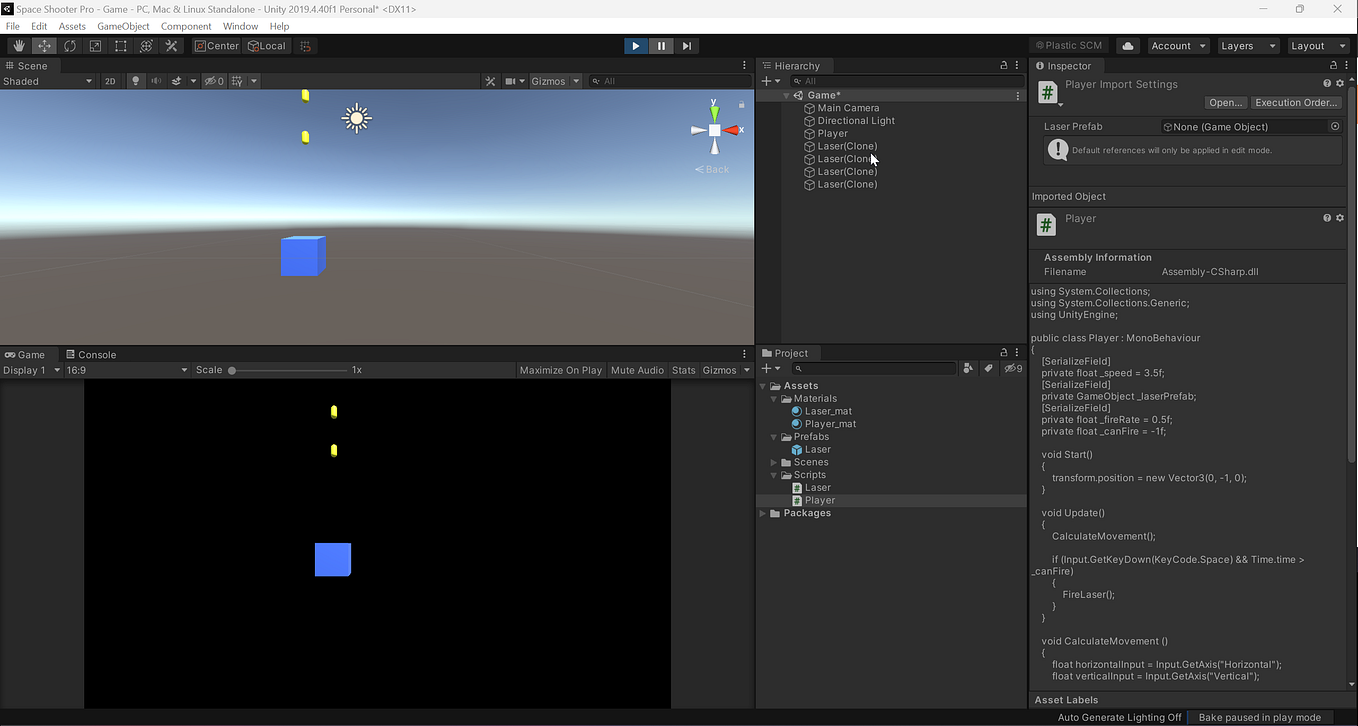This screenshot has width=1358, height=726.
Task: Switch to the Console tab
Action: pyautogui.click(x=90, y=354)
